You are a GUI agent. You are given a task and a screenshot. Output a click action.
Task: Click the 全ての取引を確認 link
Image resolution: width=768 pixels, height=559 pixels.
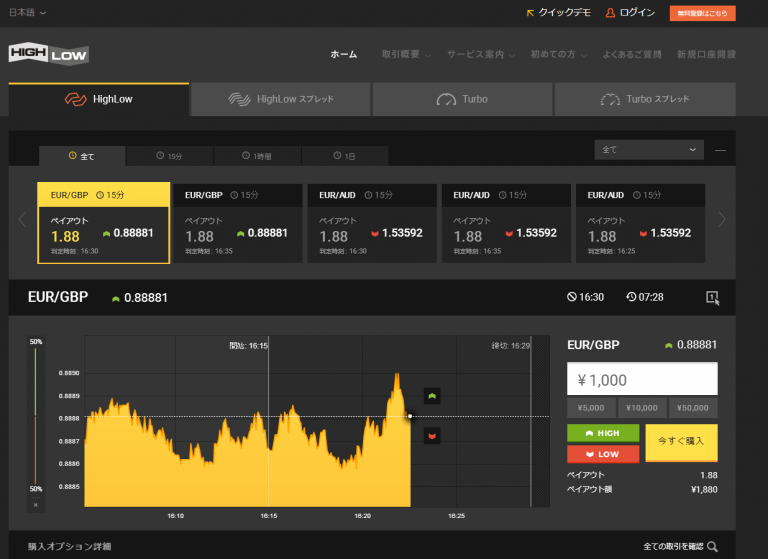tap(673, 546)
